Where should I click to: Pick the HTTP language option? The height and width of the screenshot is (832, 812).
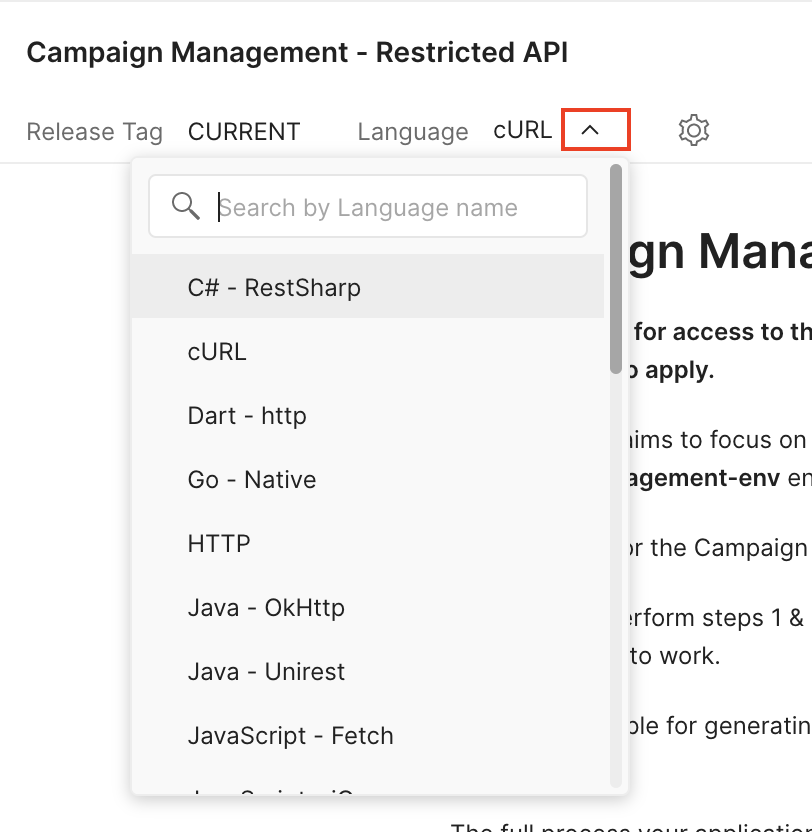[x=368, y=544]
